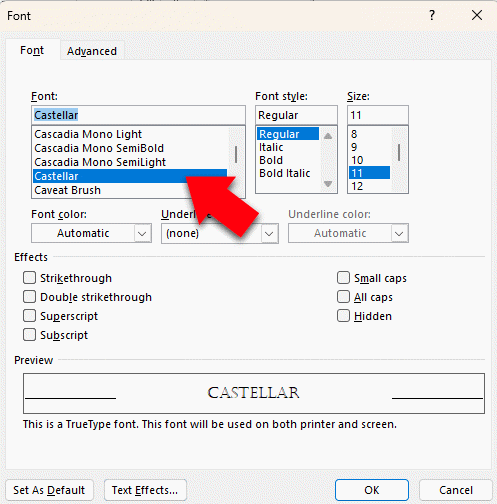Enable the Double strikethrough checkbox
This screenshot has height=504, width=497.
pyautogui.click(x=29, y=297)
